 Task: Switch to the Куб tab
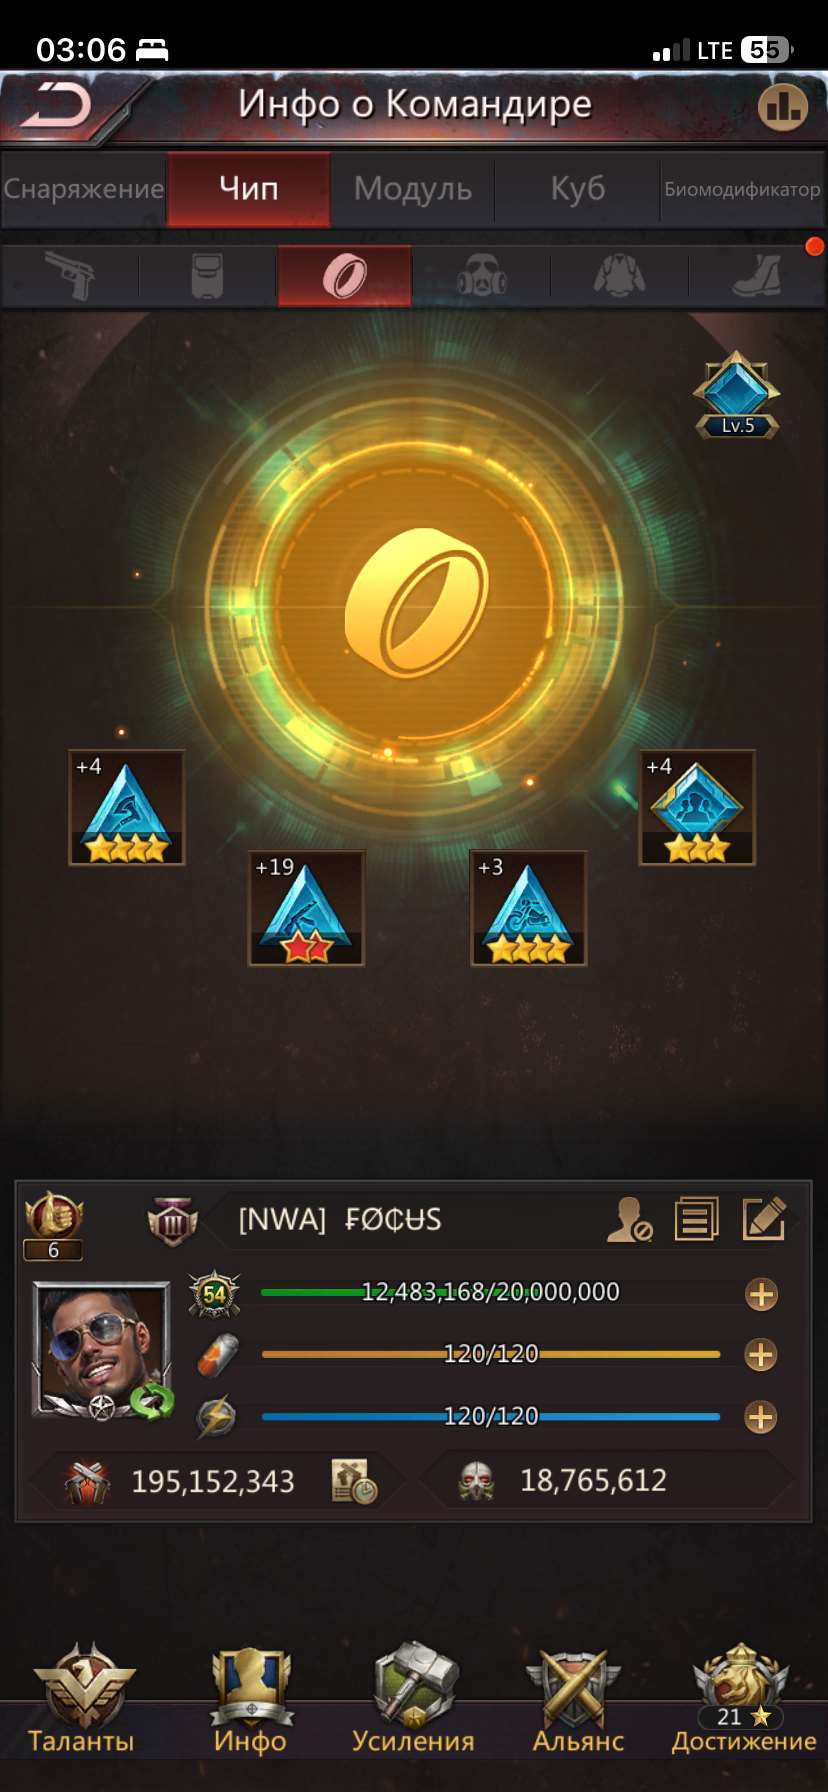[578, 188]
